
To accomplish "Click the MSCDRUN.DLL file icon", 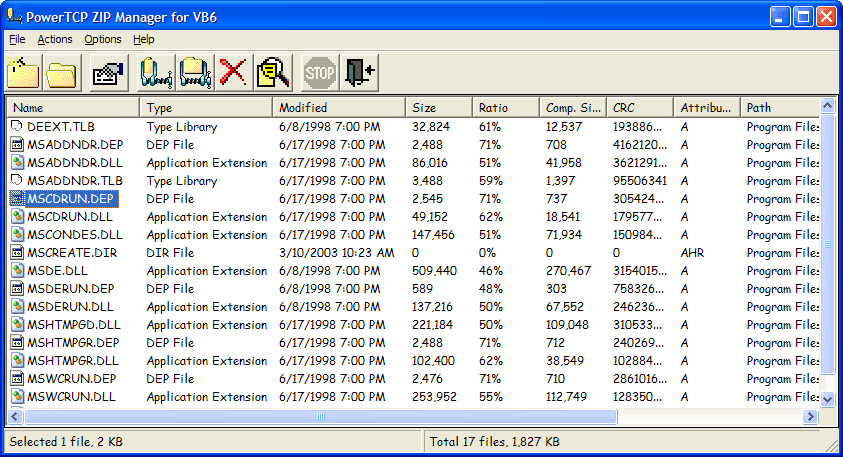I will click(x=17, y=217).
